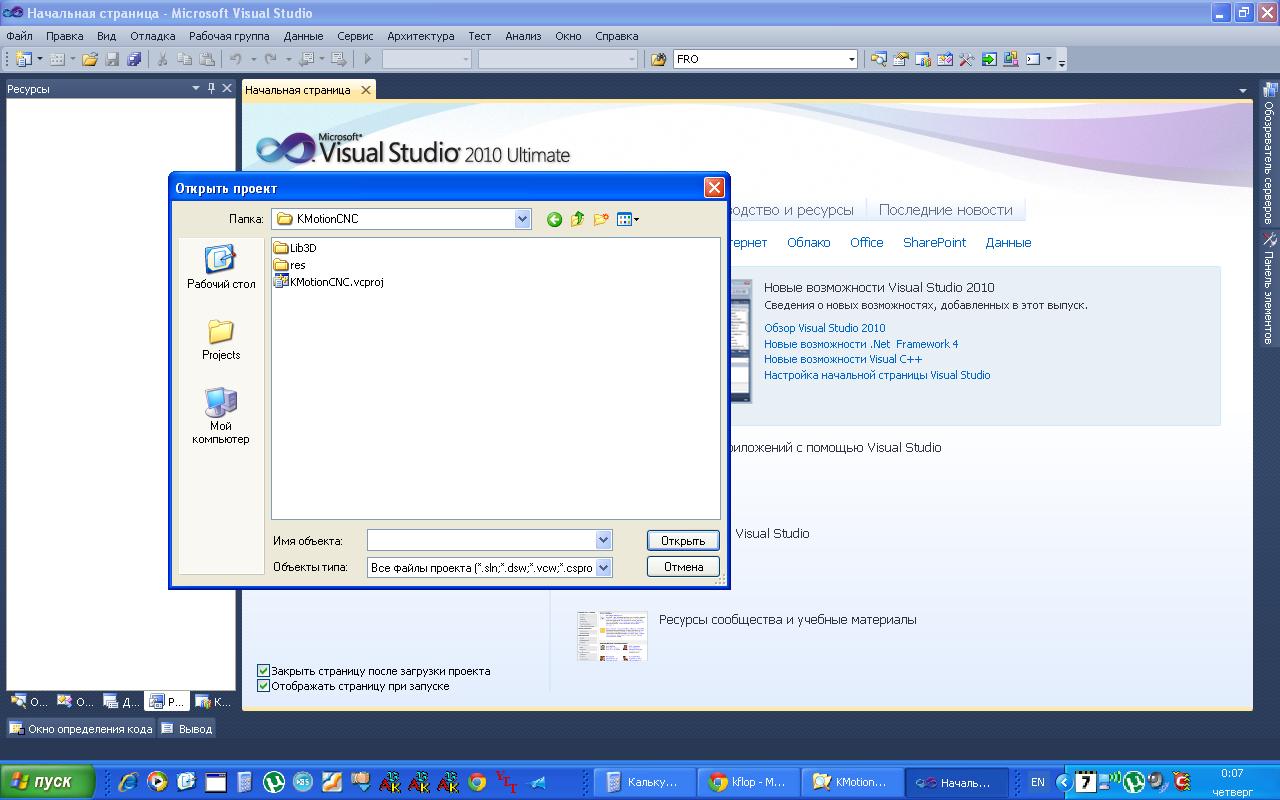Launch uTorrent from quick launch bar
1280x800 pixels.
tap(274, 782)
